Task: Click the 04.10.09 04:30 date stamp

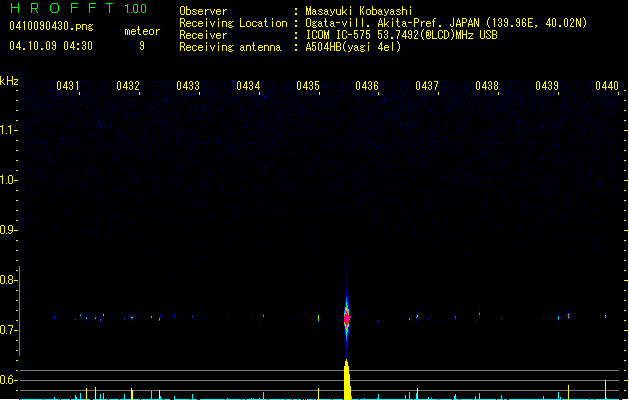Action: (50, 46)
